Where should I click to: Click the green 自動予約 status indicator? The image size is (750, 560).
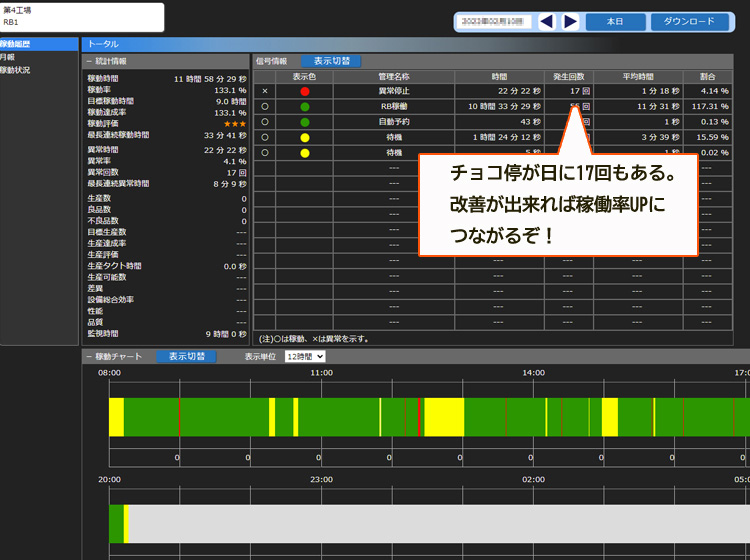304,122
